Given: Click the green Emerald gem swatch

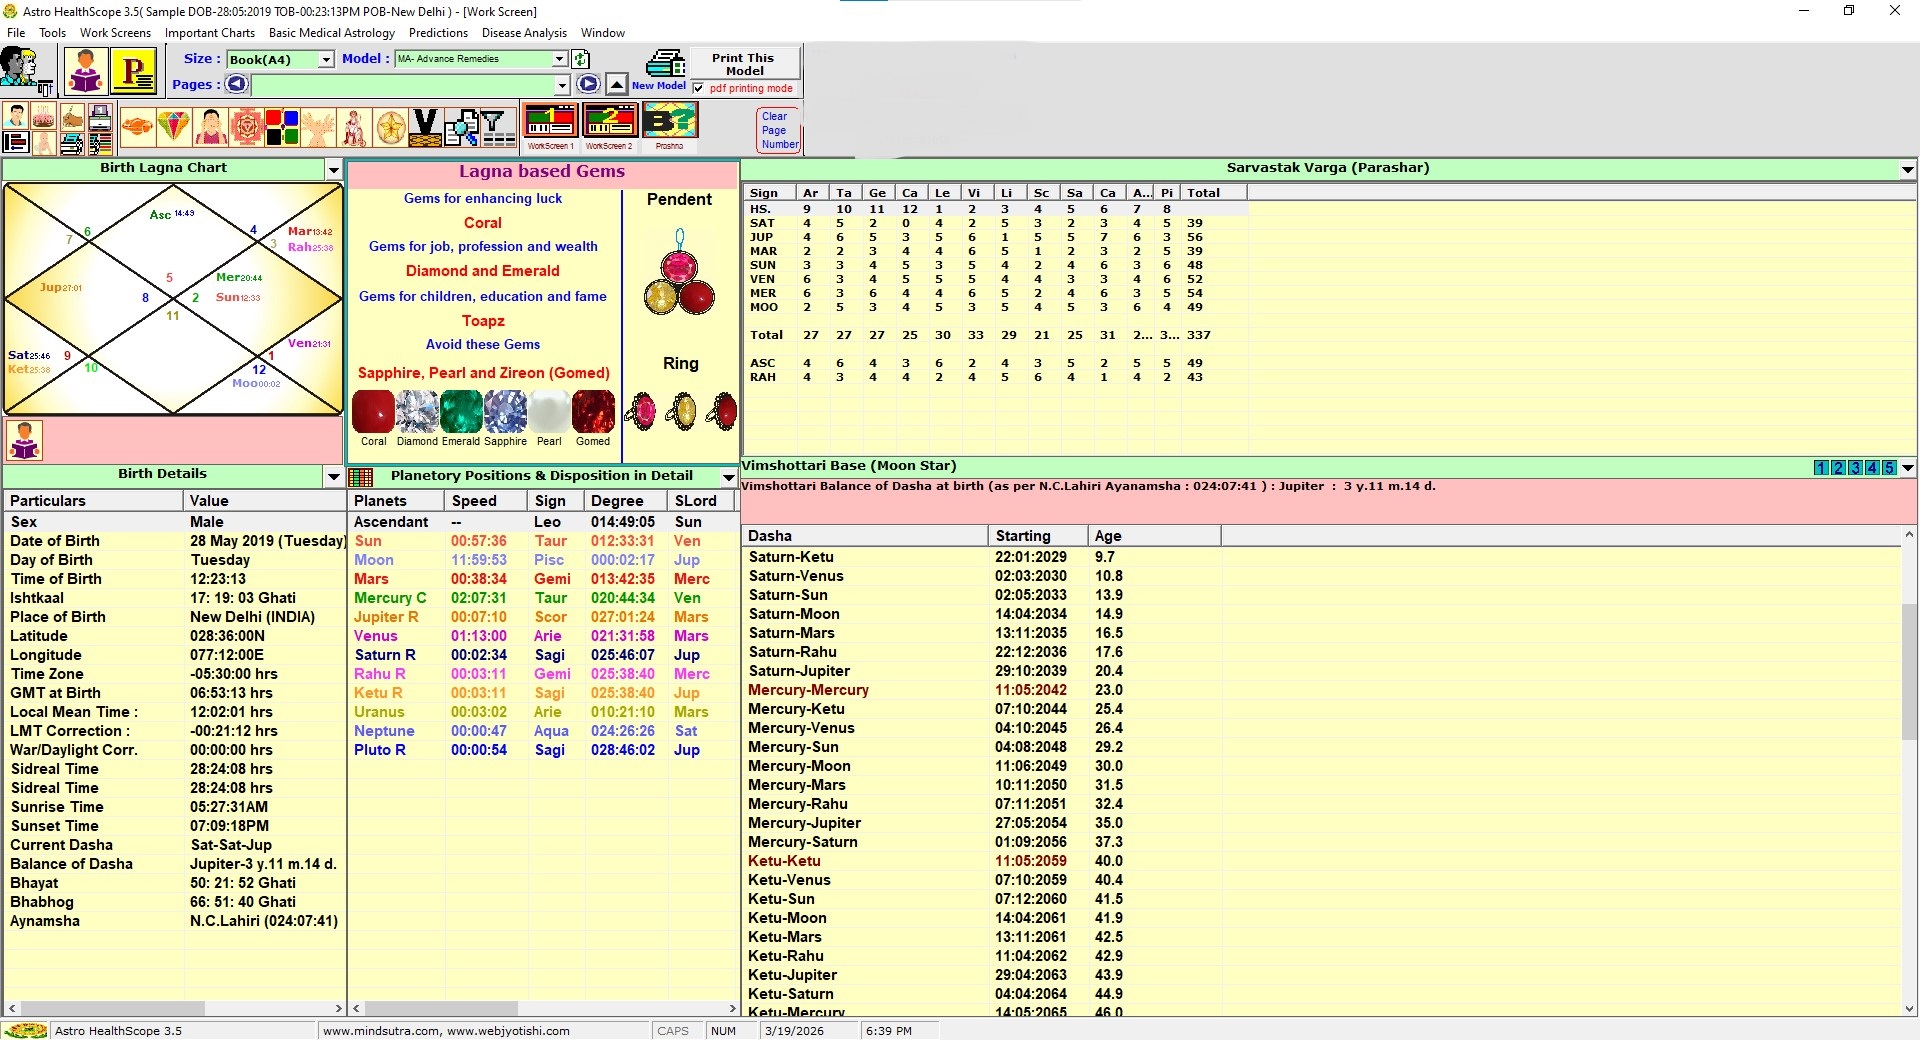Looking at the screenshot, I should [461, 412].
